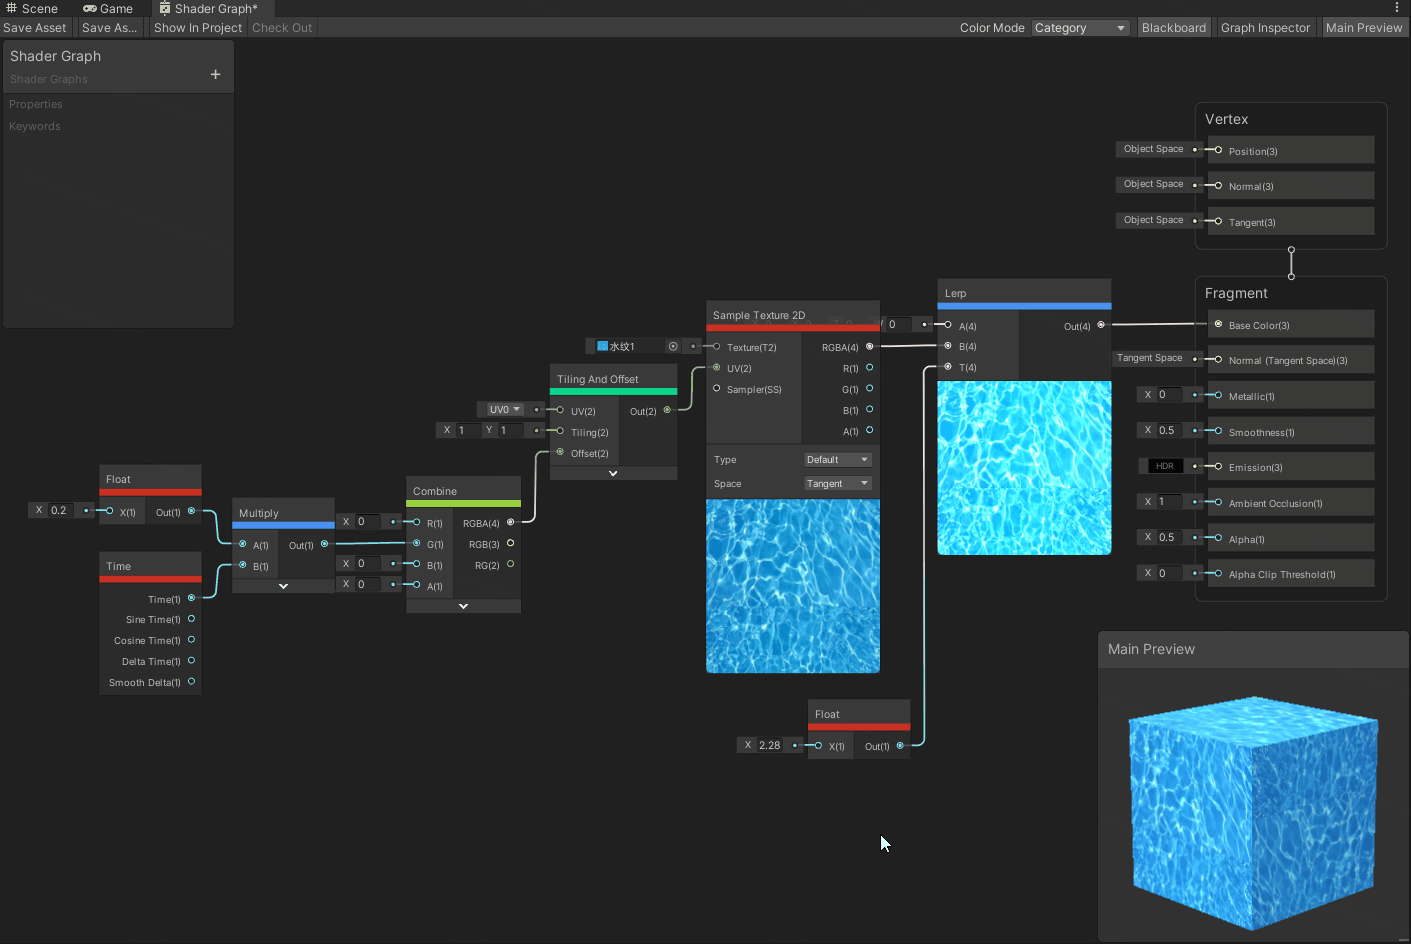The height and width of the screenshot is (944, 1411).
Task: Click the Combine RGBA(4) output port
Action: click(x=510, y=522)
